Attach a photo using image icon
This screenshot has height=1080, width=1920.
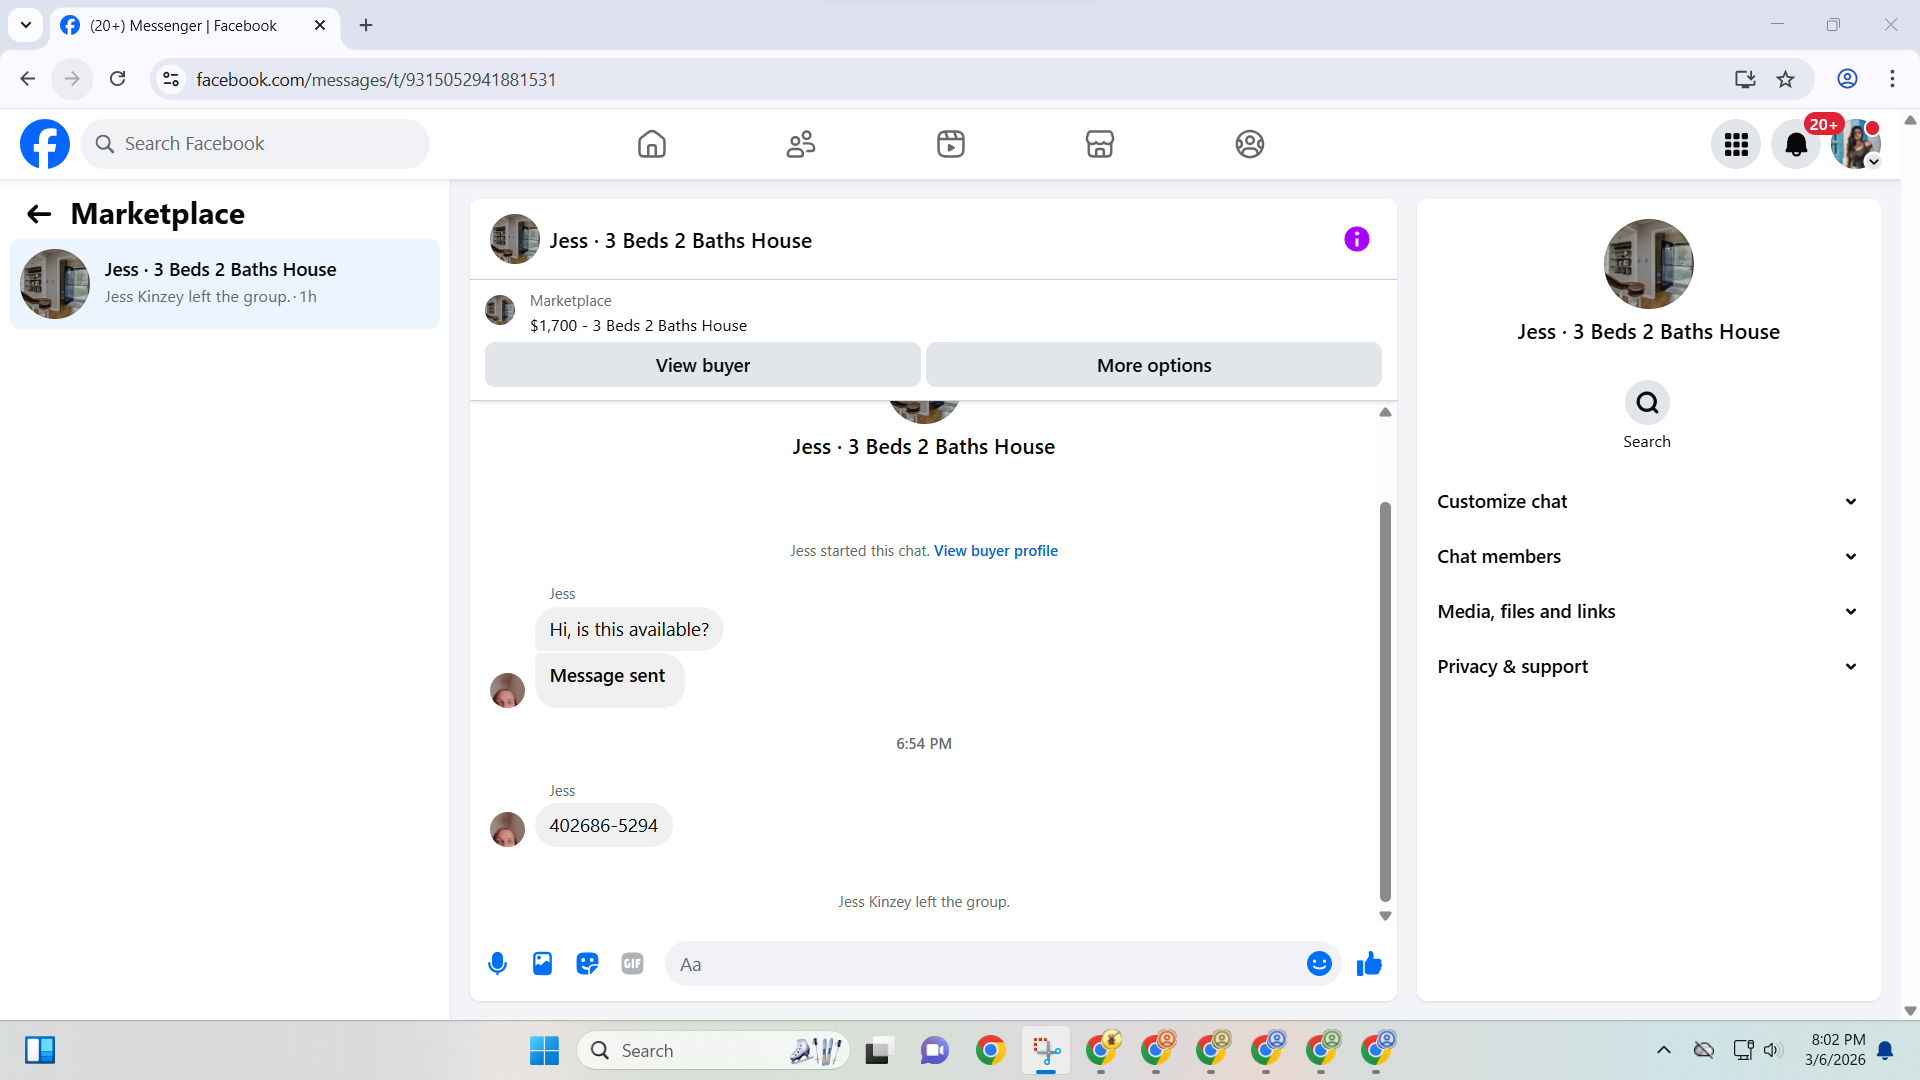(x=542, y=964)
